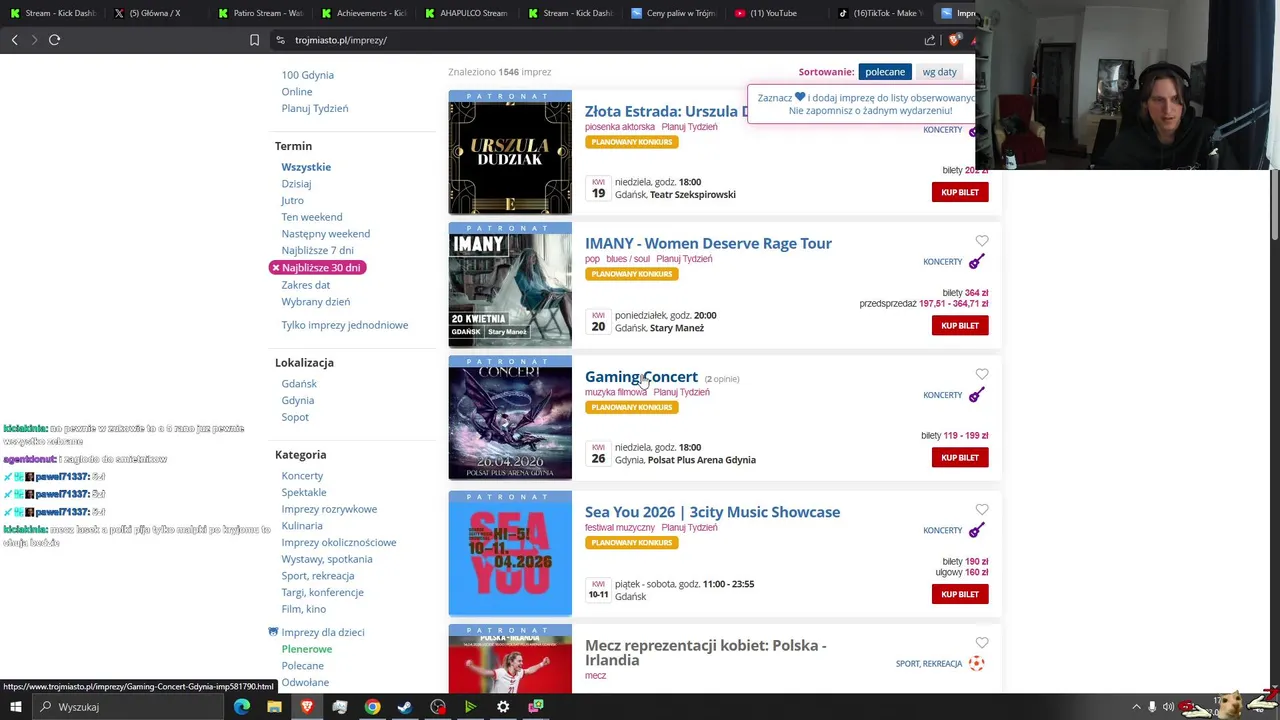1280x720 pixels.
Task: Add Gaming Concert to watchlist with heart
Action: 982,374
